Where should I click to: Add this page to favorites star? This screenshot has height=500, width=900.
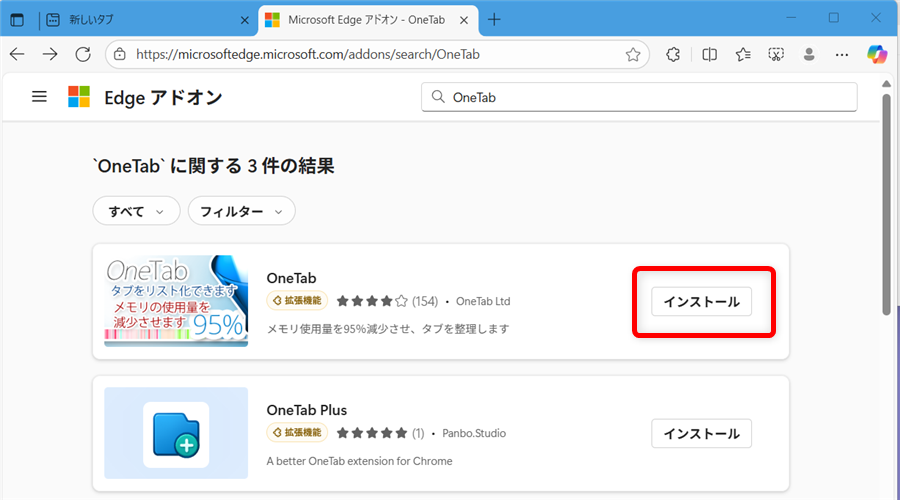tap(633, 55)
